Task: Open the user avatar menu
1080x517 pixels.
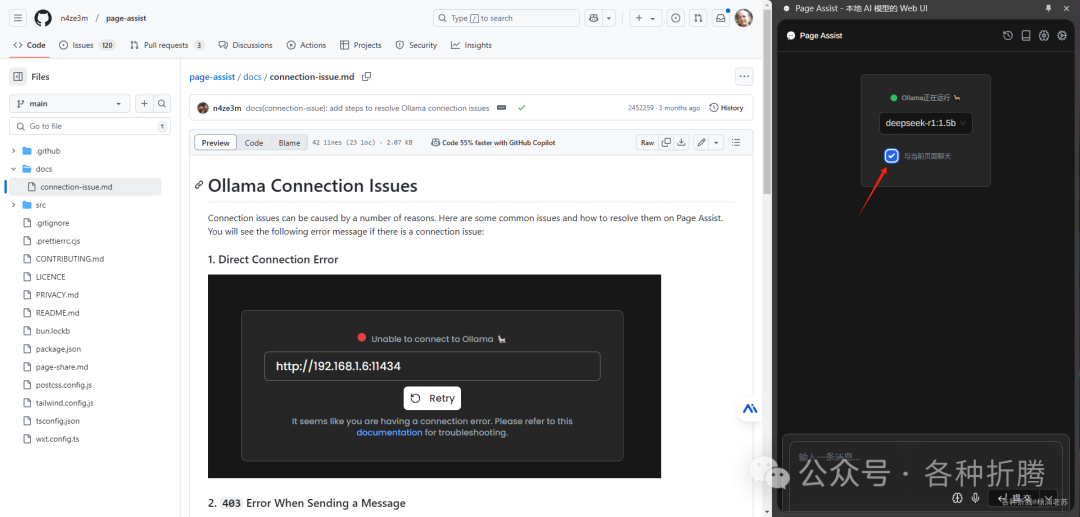Action: 743,19
